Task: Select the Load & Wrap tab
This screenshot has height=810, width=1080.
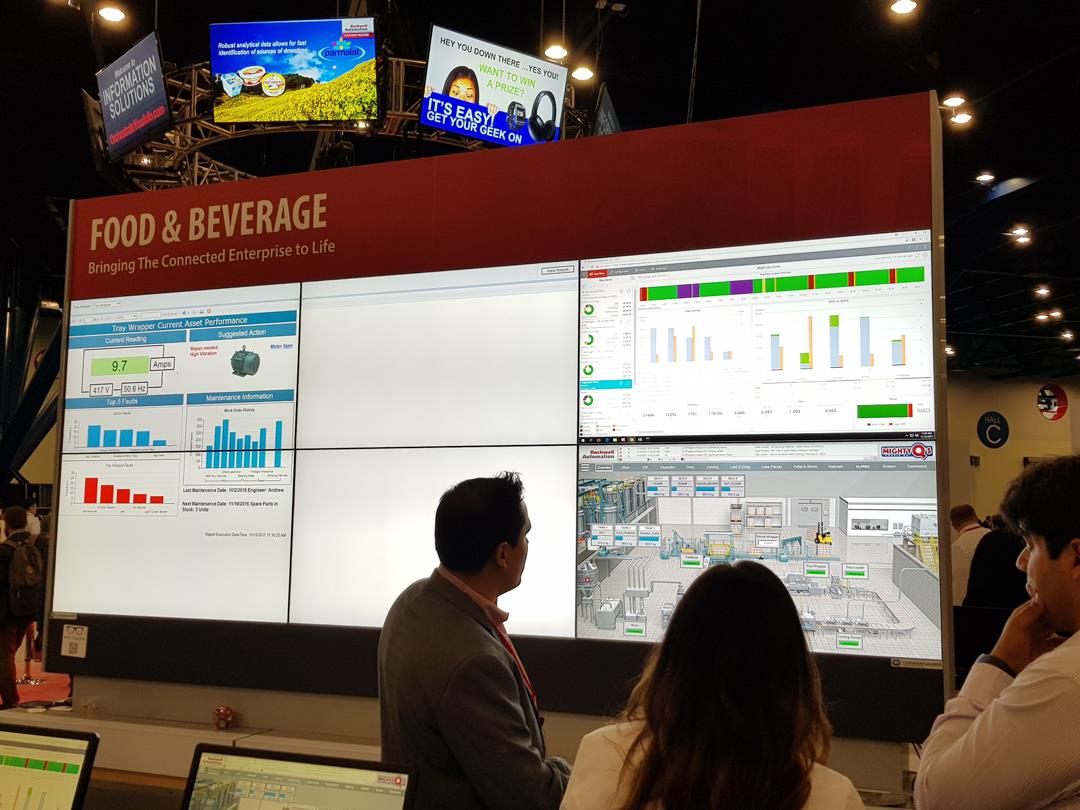Action: [740, 466]
